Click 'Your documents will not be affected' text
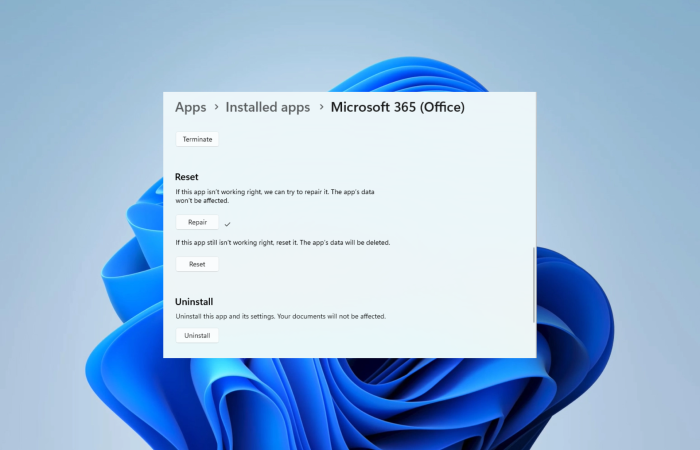700x450 pixels. point(332,316)
